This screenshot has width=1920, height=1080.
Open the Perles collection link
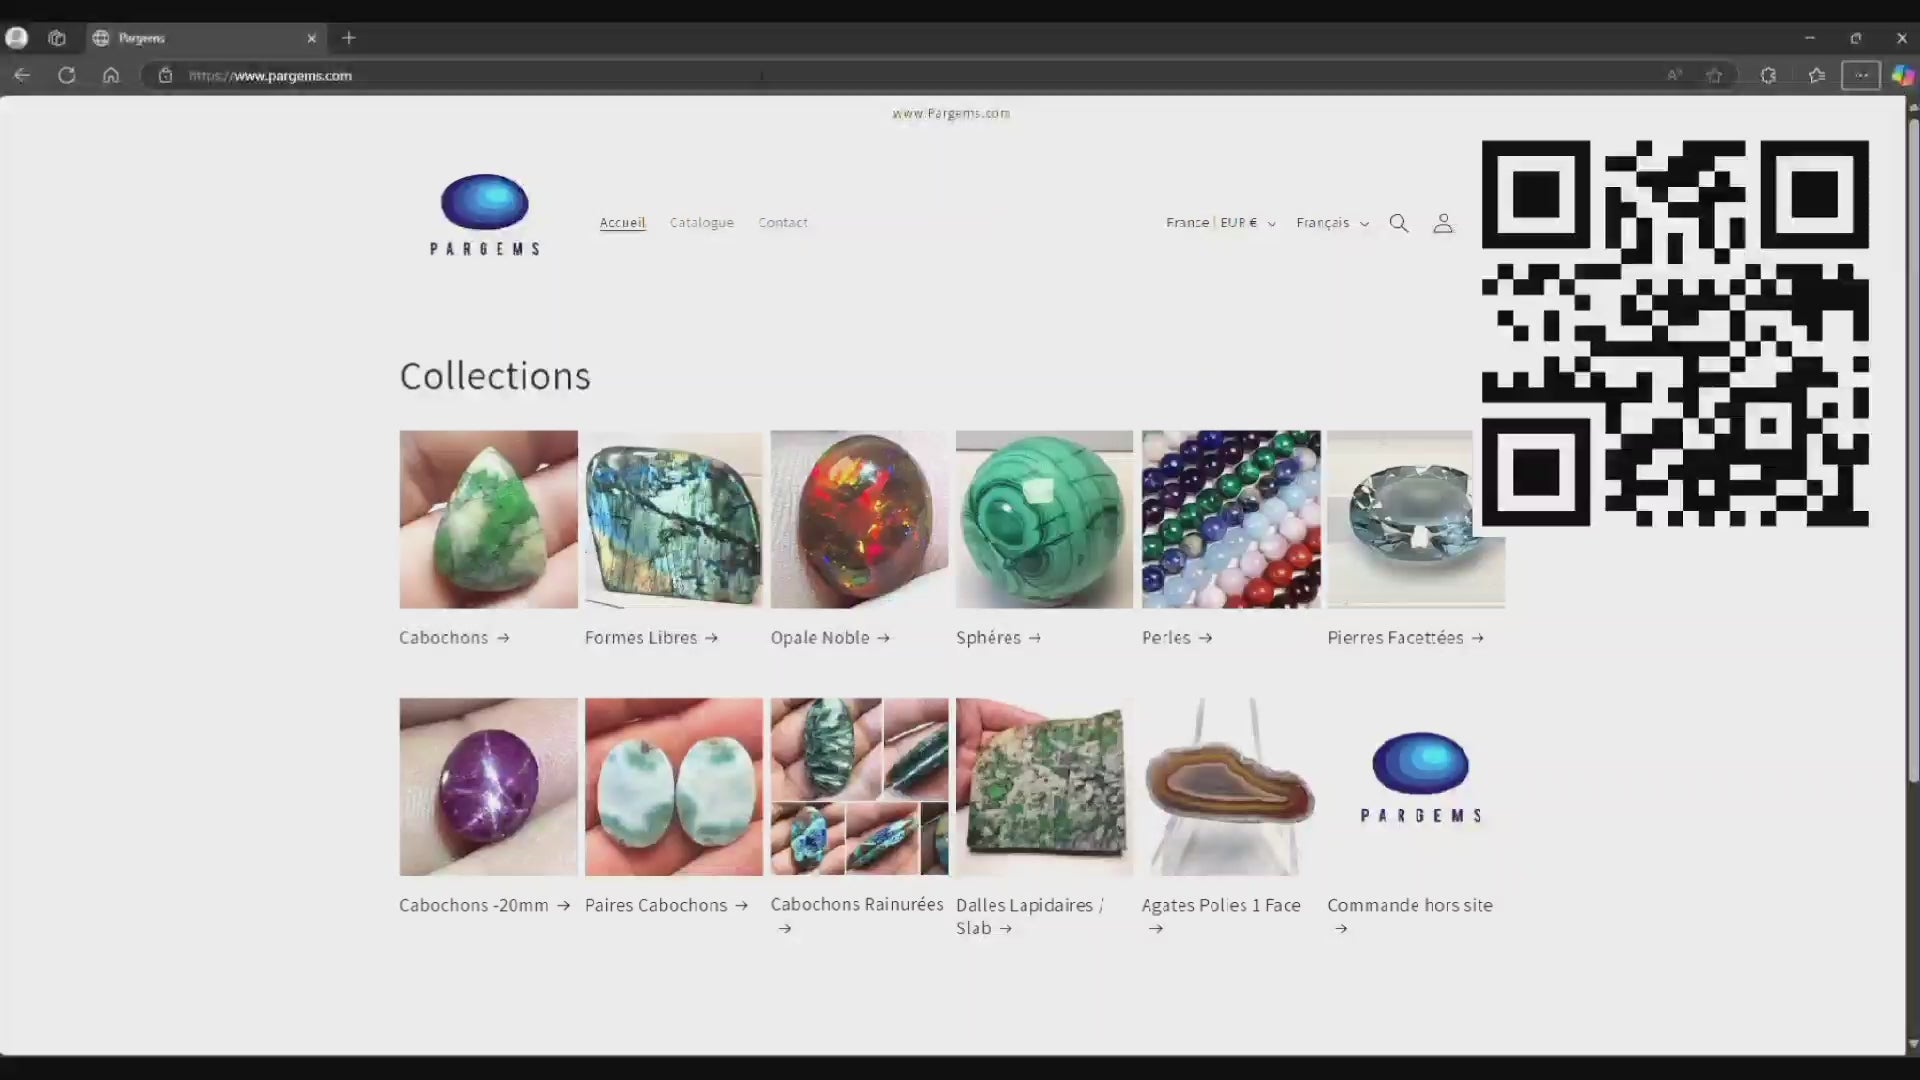[1177, 638]
